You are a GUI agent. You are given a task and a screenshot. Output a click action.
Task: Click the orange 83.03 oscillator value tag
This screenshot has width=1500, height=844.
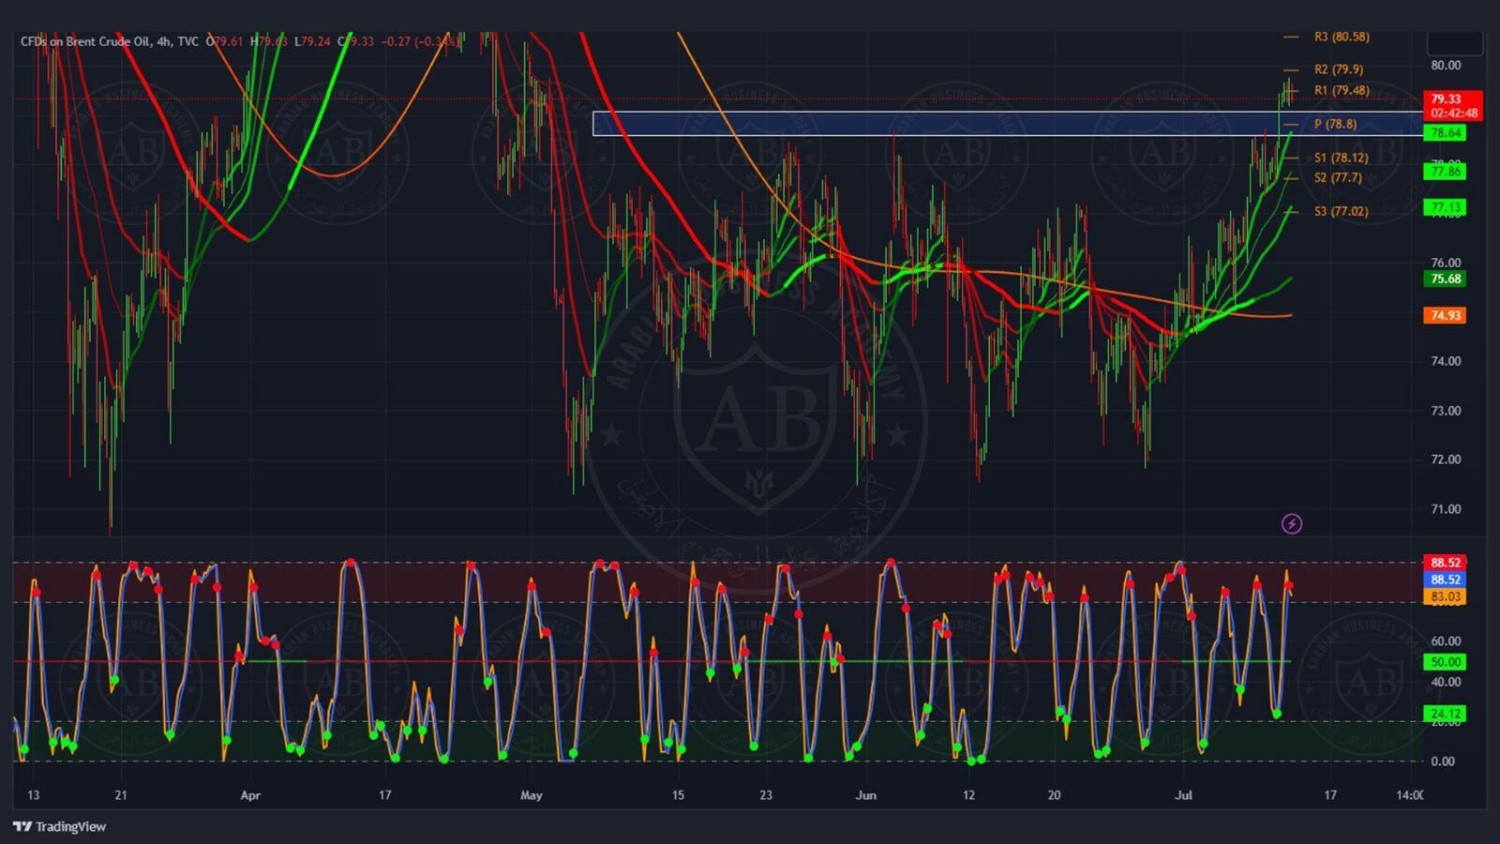click(1445, 597)
